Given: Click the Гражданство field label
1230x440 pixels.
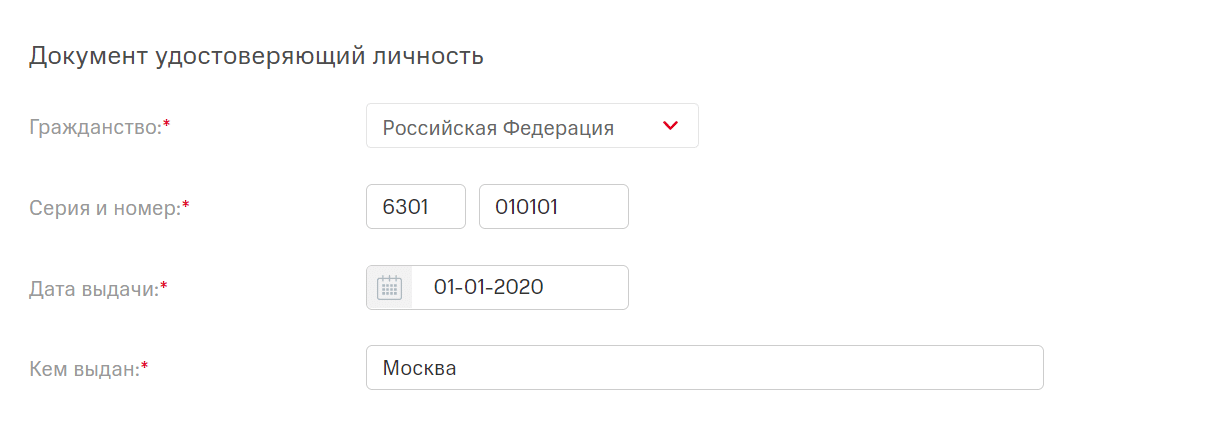Looking at the screenshot, I should tap(95, 127).
